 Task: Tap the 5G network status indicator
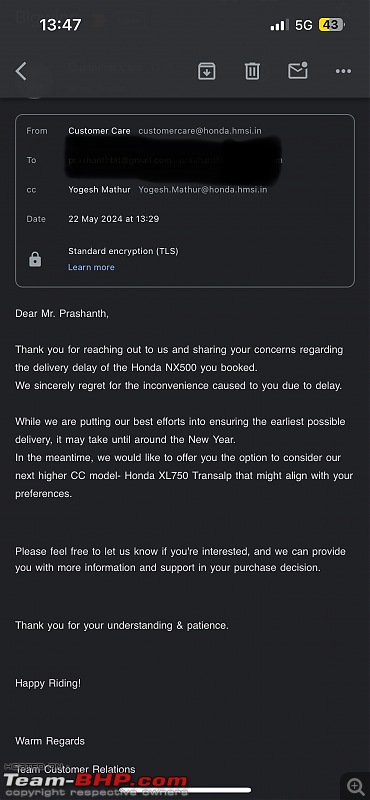click(304, 25)
